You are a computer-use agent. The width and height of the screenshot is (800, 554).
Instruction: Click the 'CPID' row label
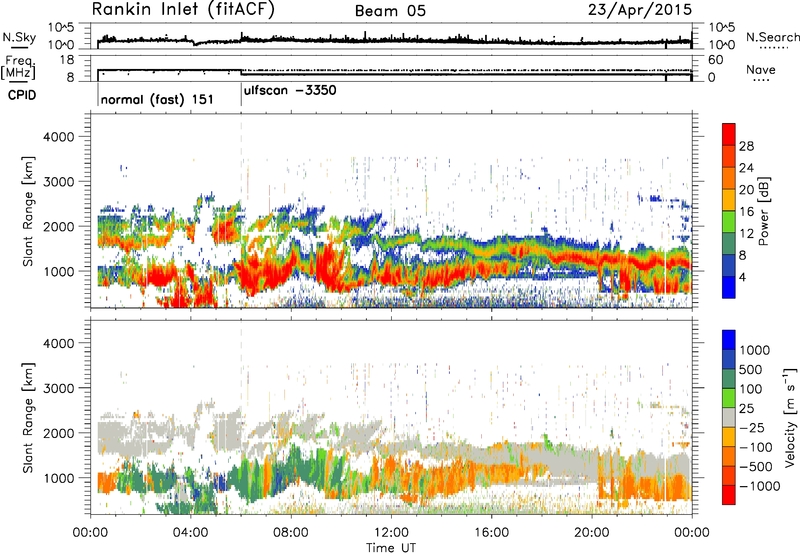click(22, 95)
